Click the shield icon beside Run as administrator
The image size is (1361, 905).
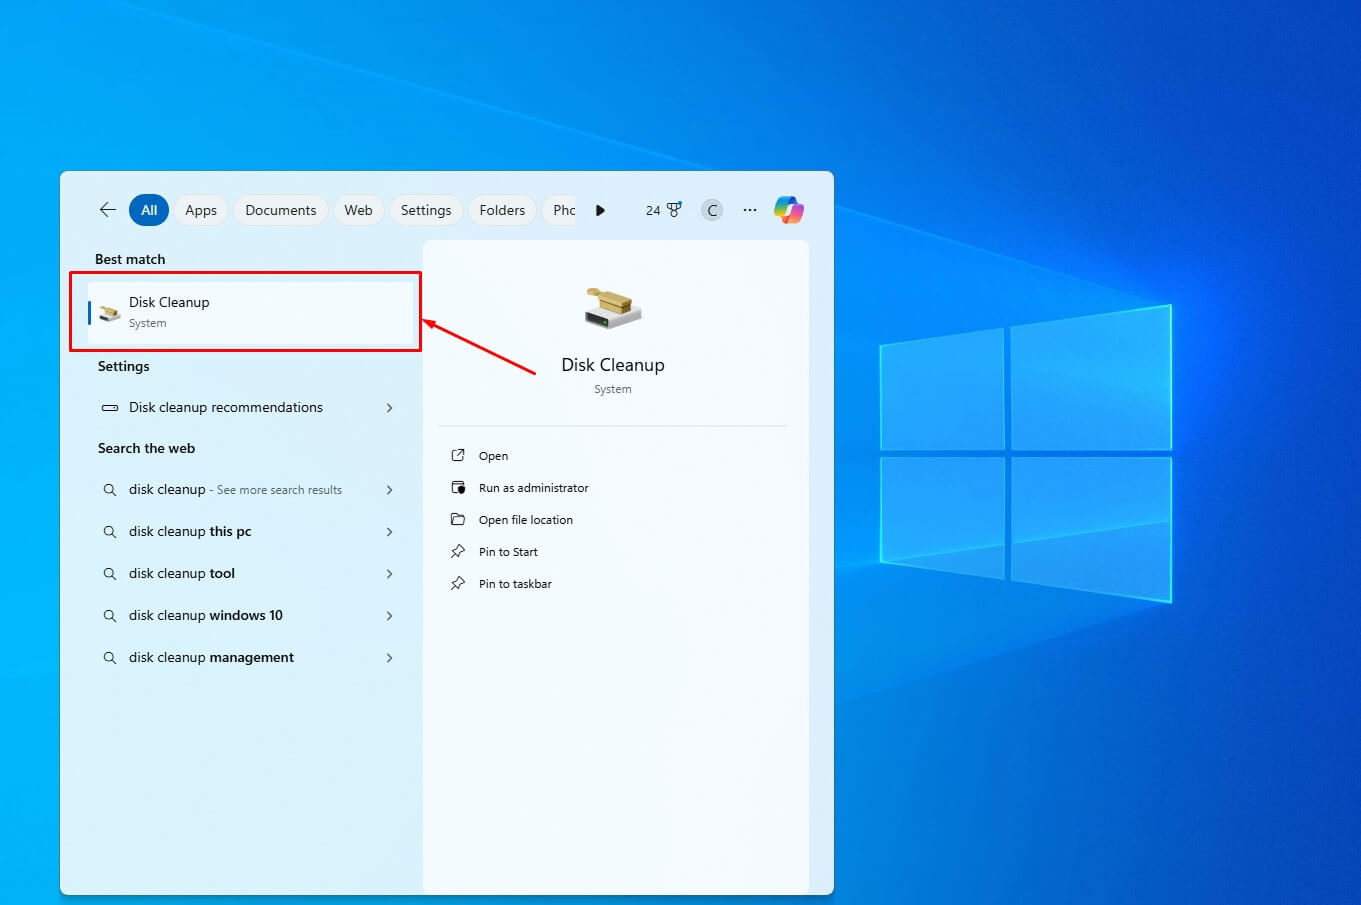(x=458, y=487)
